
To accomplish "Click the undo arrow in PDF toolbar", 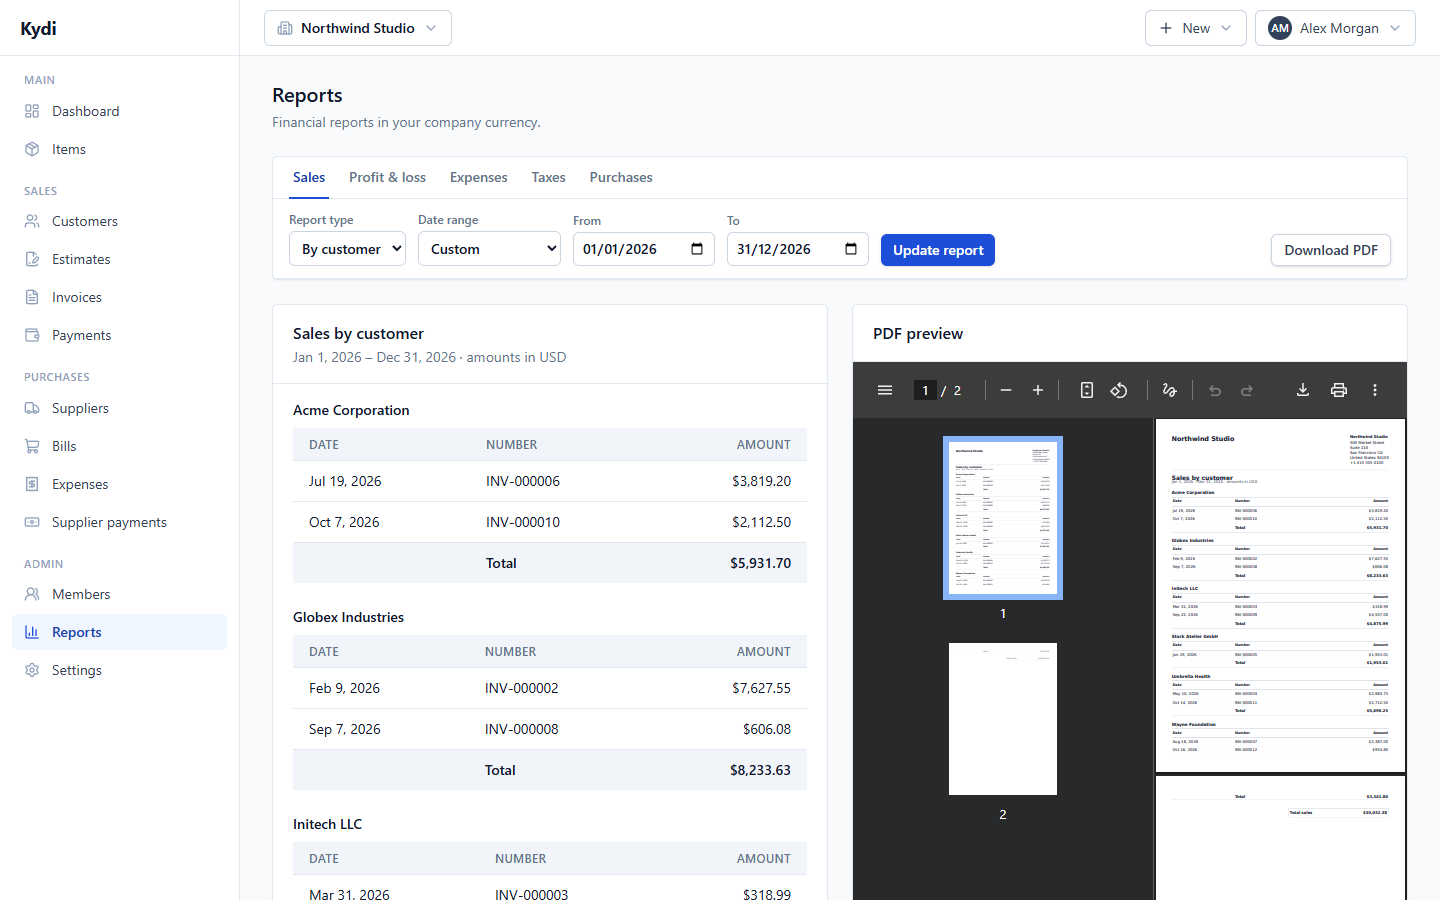I will coord(1215,390).
